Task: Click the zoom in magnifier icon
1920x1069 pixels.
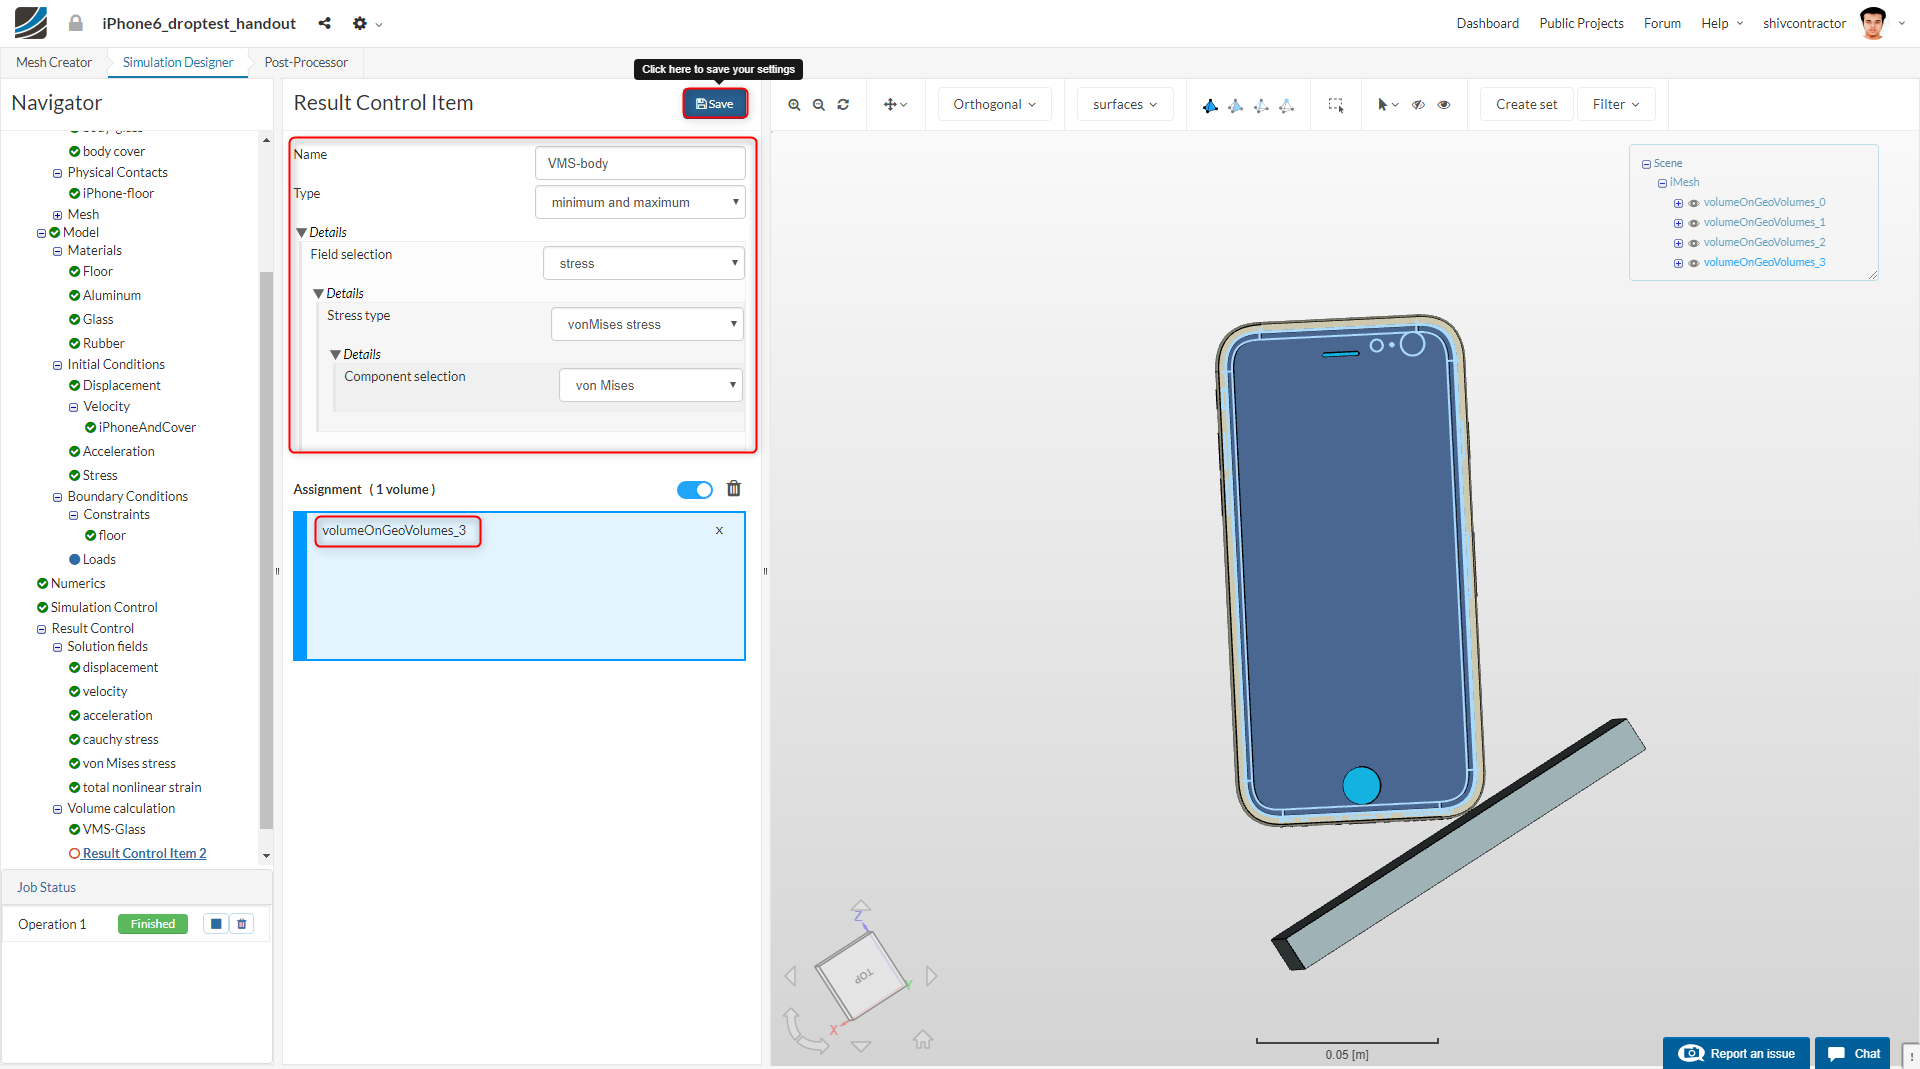Action: coord(794,105)
